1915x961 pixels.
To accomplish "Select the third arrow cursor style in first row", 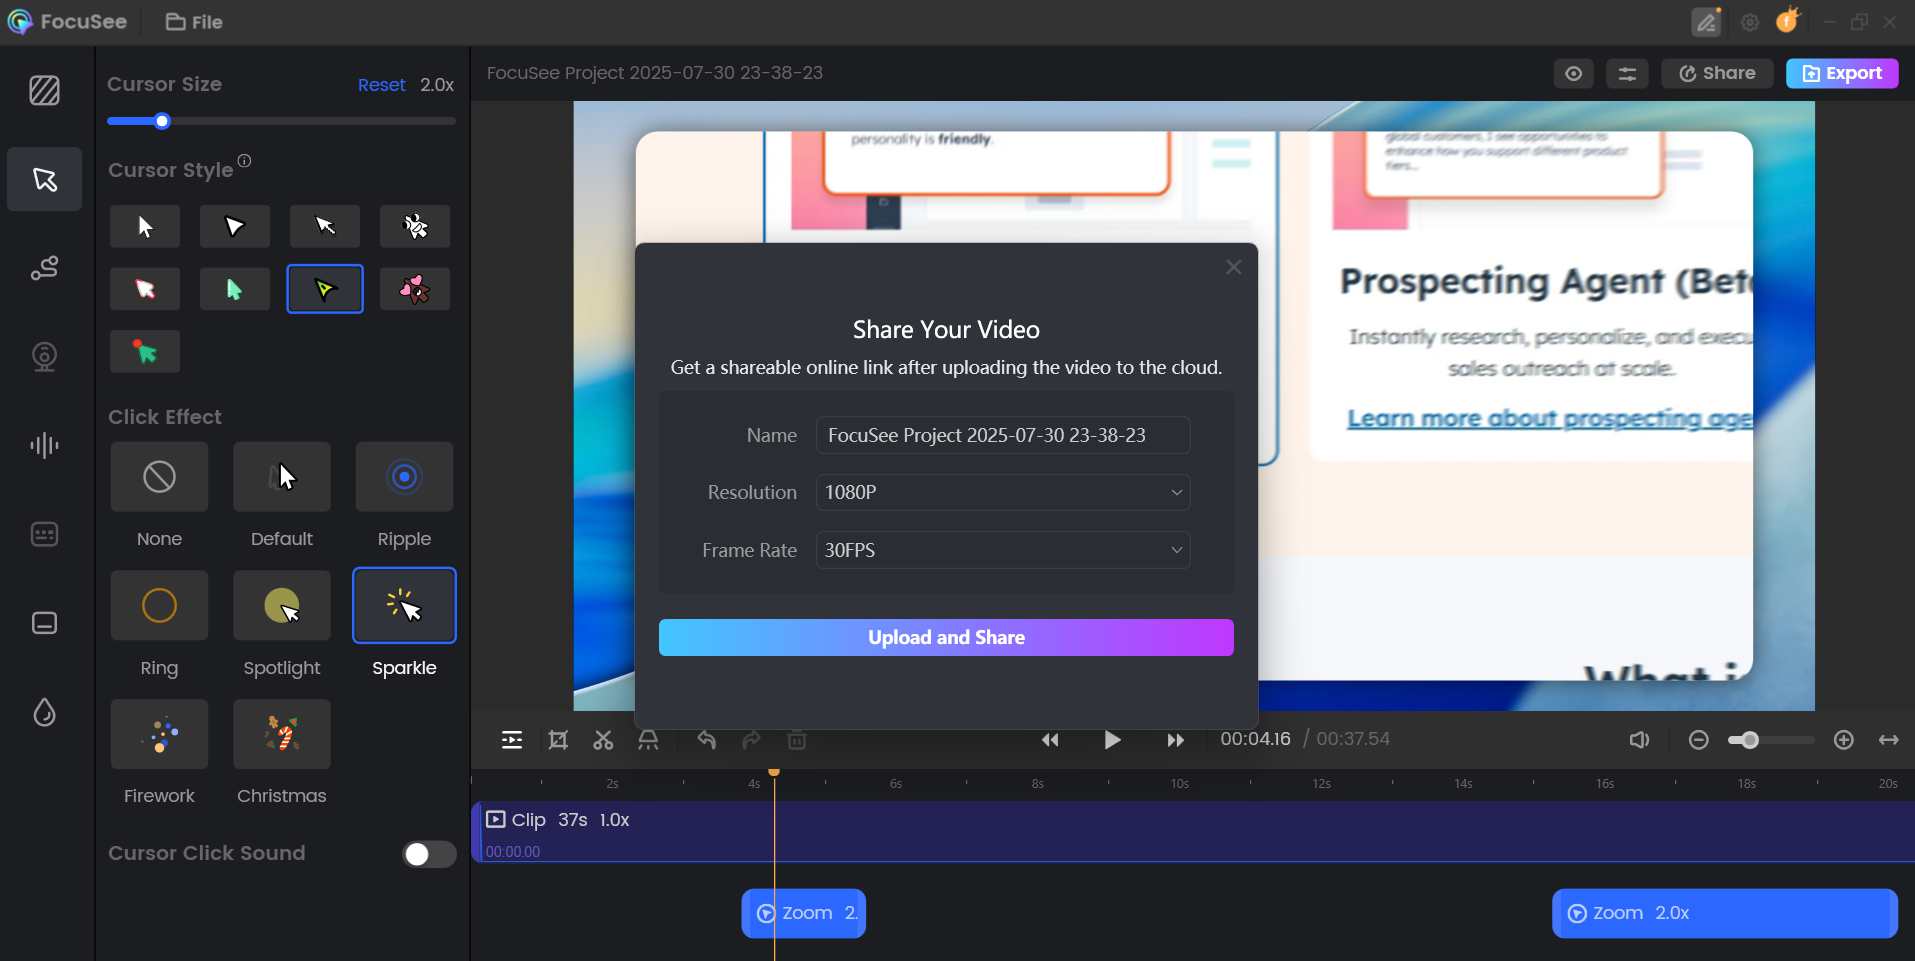I will coord(325,226).
